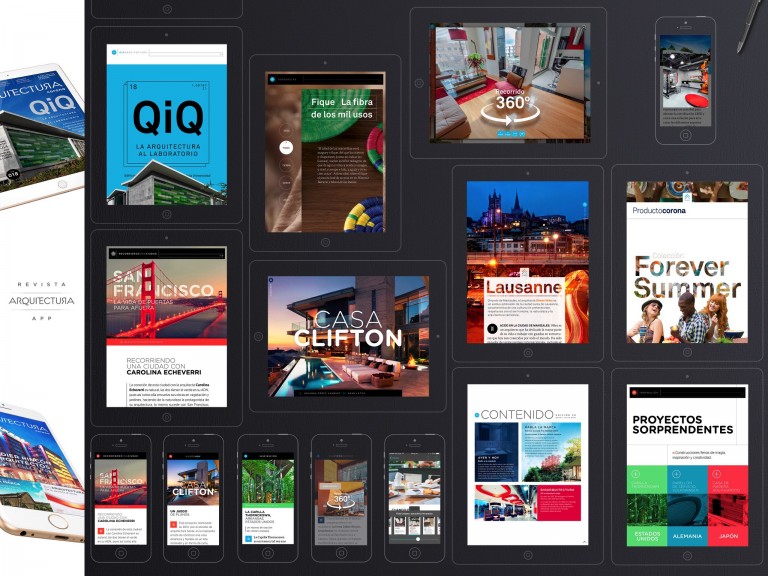
Task: Select the circle right below the highlighted Fique nav circle
Action: (286, 165)
